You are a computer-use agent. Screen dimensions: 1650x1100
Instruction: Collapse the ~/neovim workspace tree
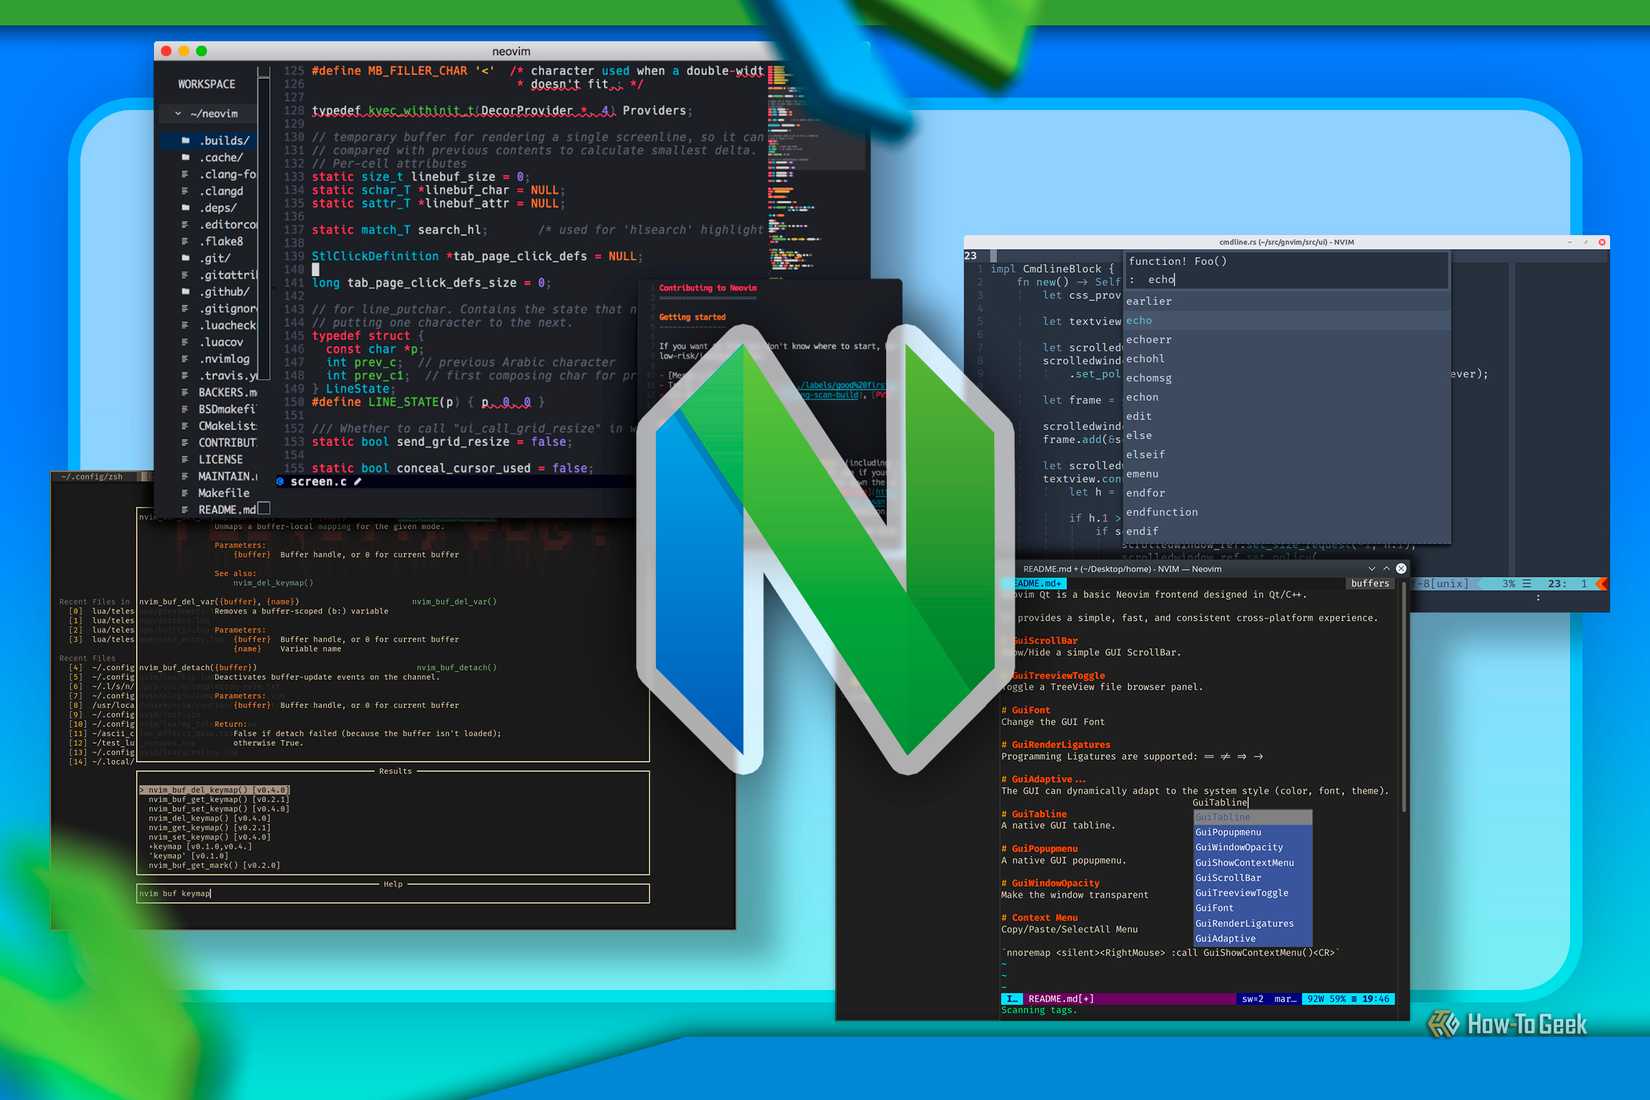[176, 114]
